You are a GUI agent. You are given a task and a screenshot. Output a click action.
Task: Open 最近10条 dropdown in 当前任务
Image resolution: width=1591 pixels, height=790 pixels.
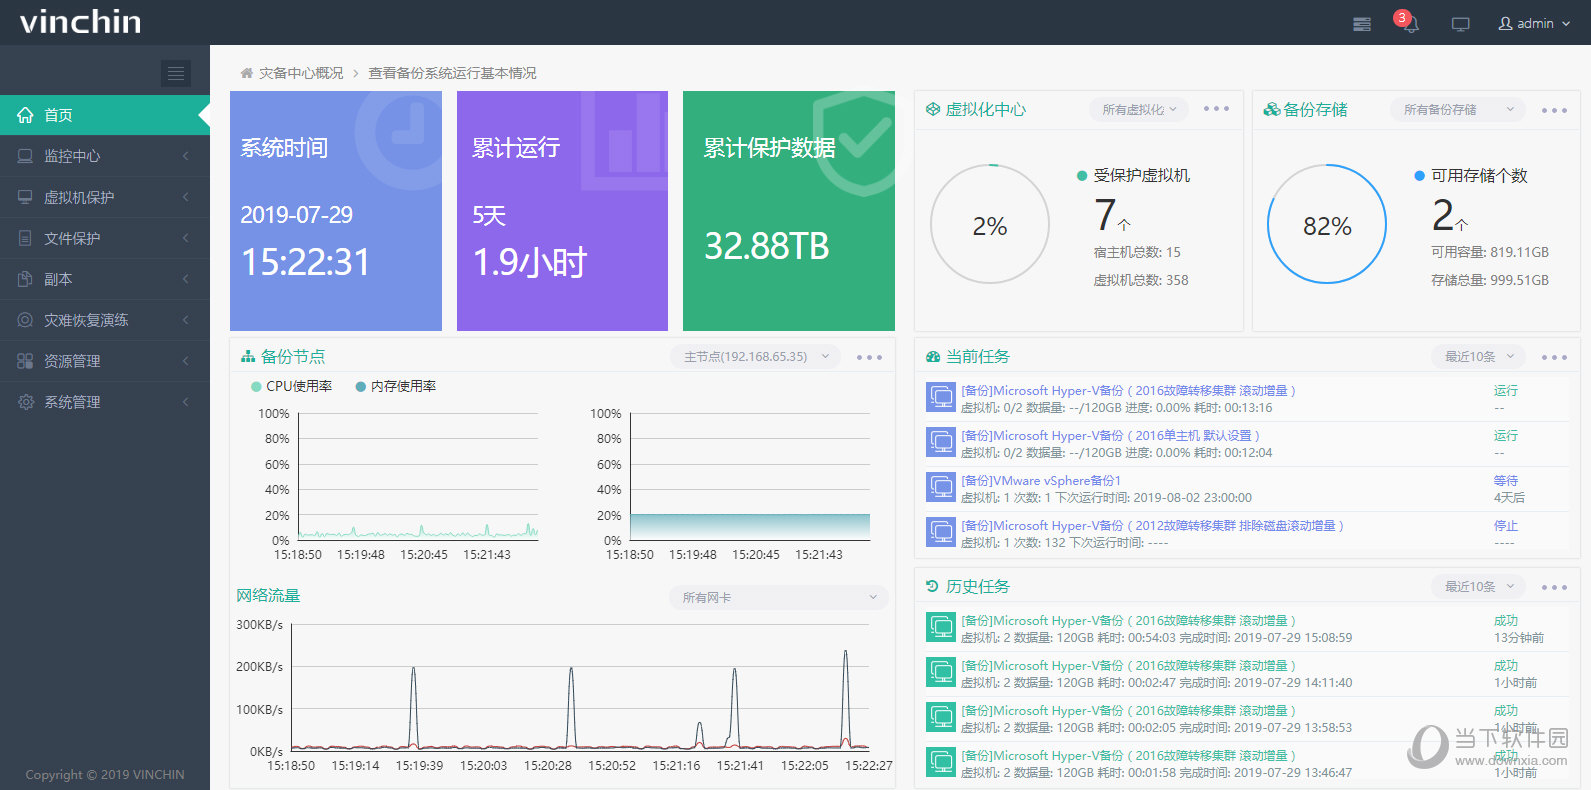point(1478,357)
